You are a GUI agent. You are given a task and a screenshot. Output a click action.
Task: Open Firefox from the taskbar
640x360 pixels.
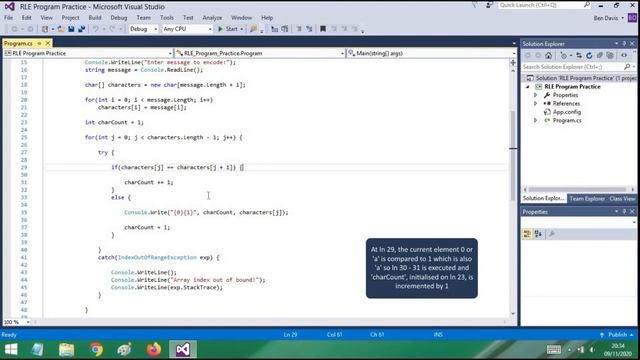pos(153,349)
